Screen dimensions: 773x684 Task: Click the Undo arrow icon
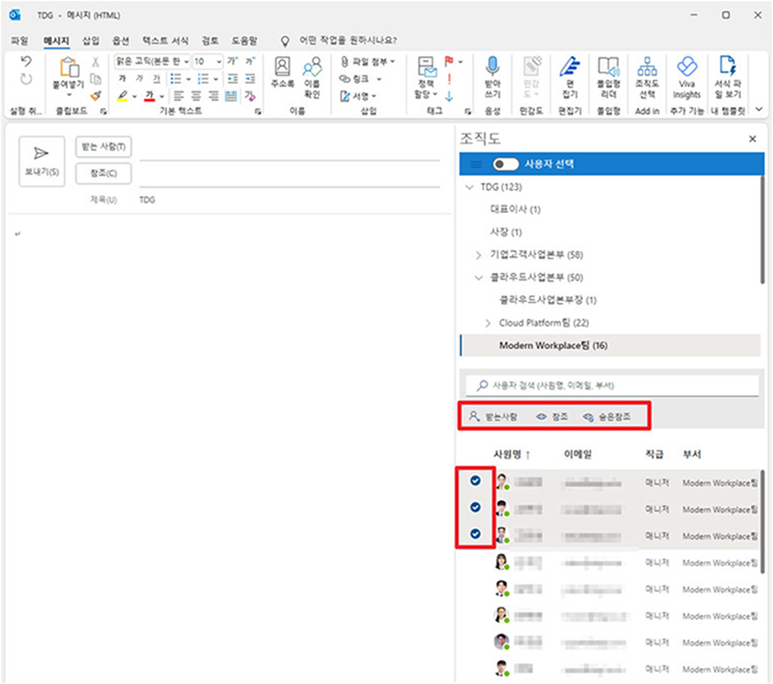[26, 61]
